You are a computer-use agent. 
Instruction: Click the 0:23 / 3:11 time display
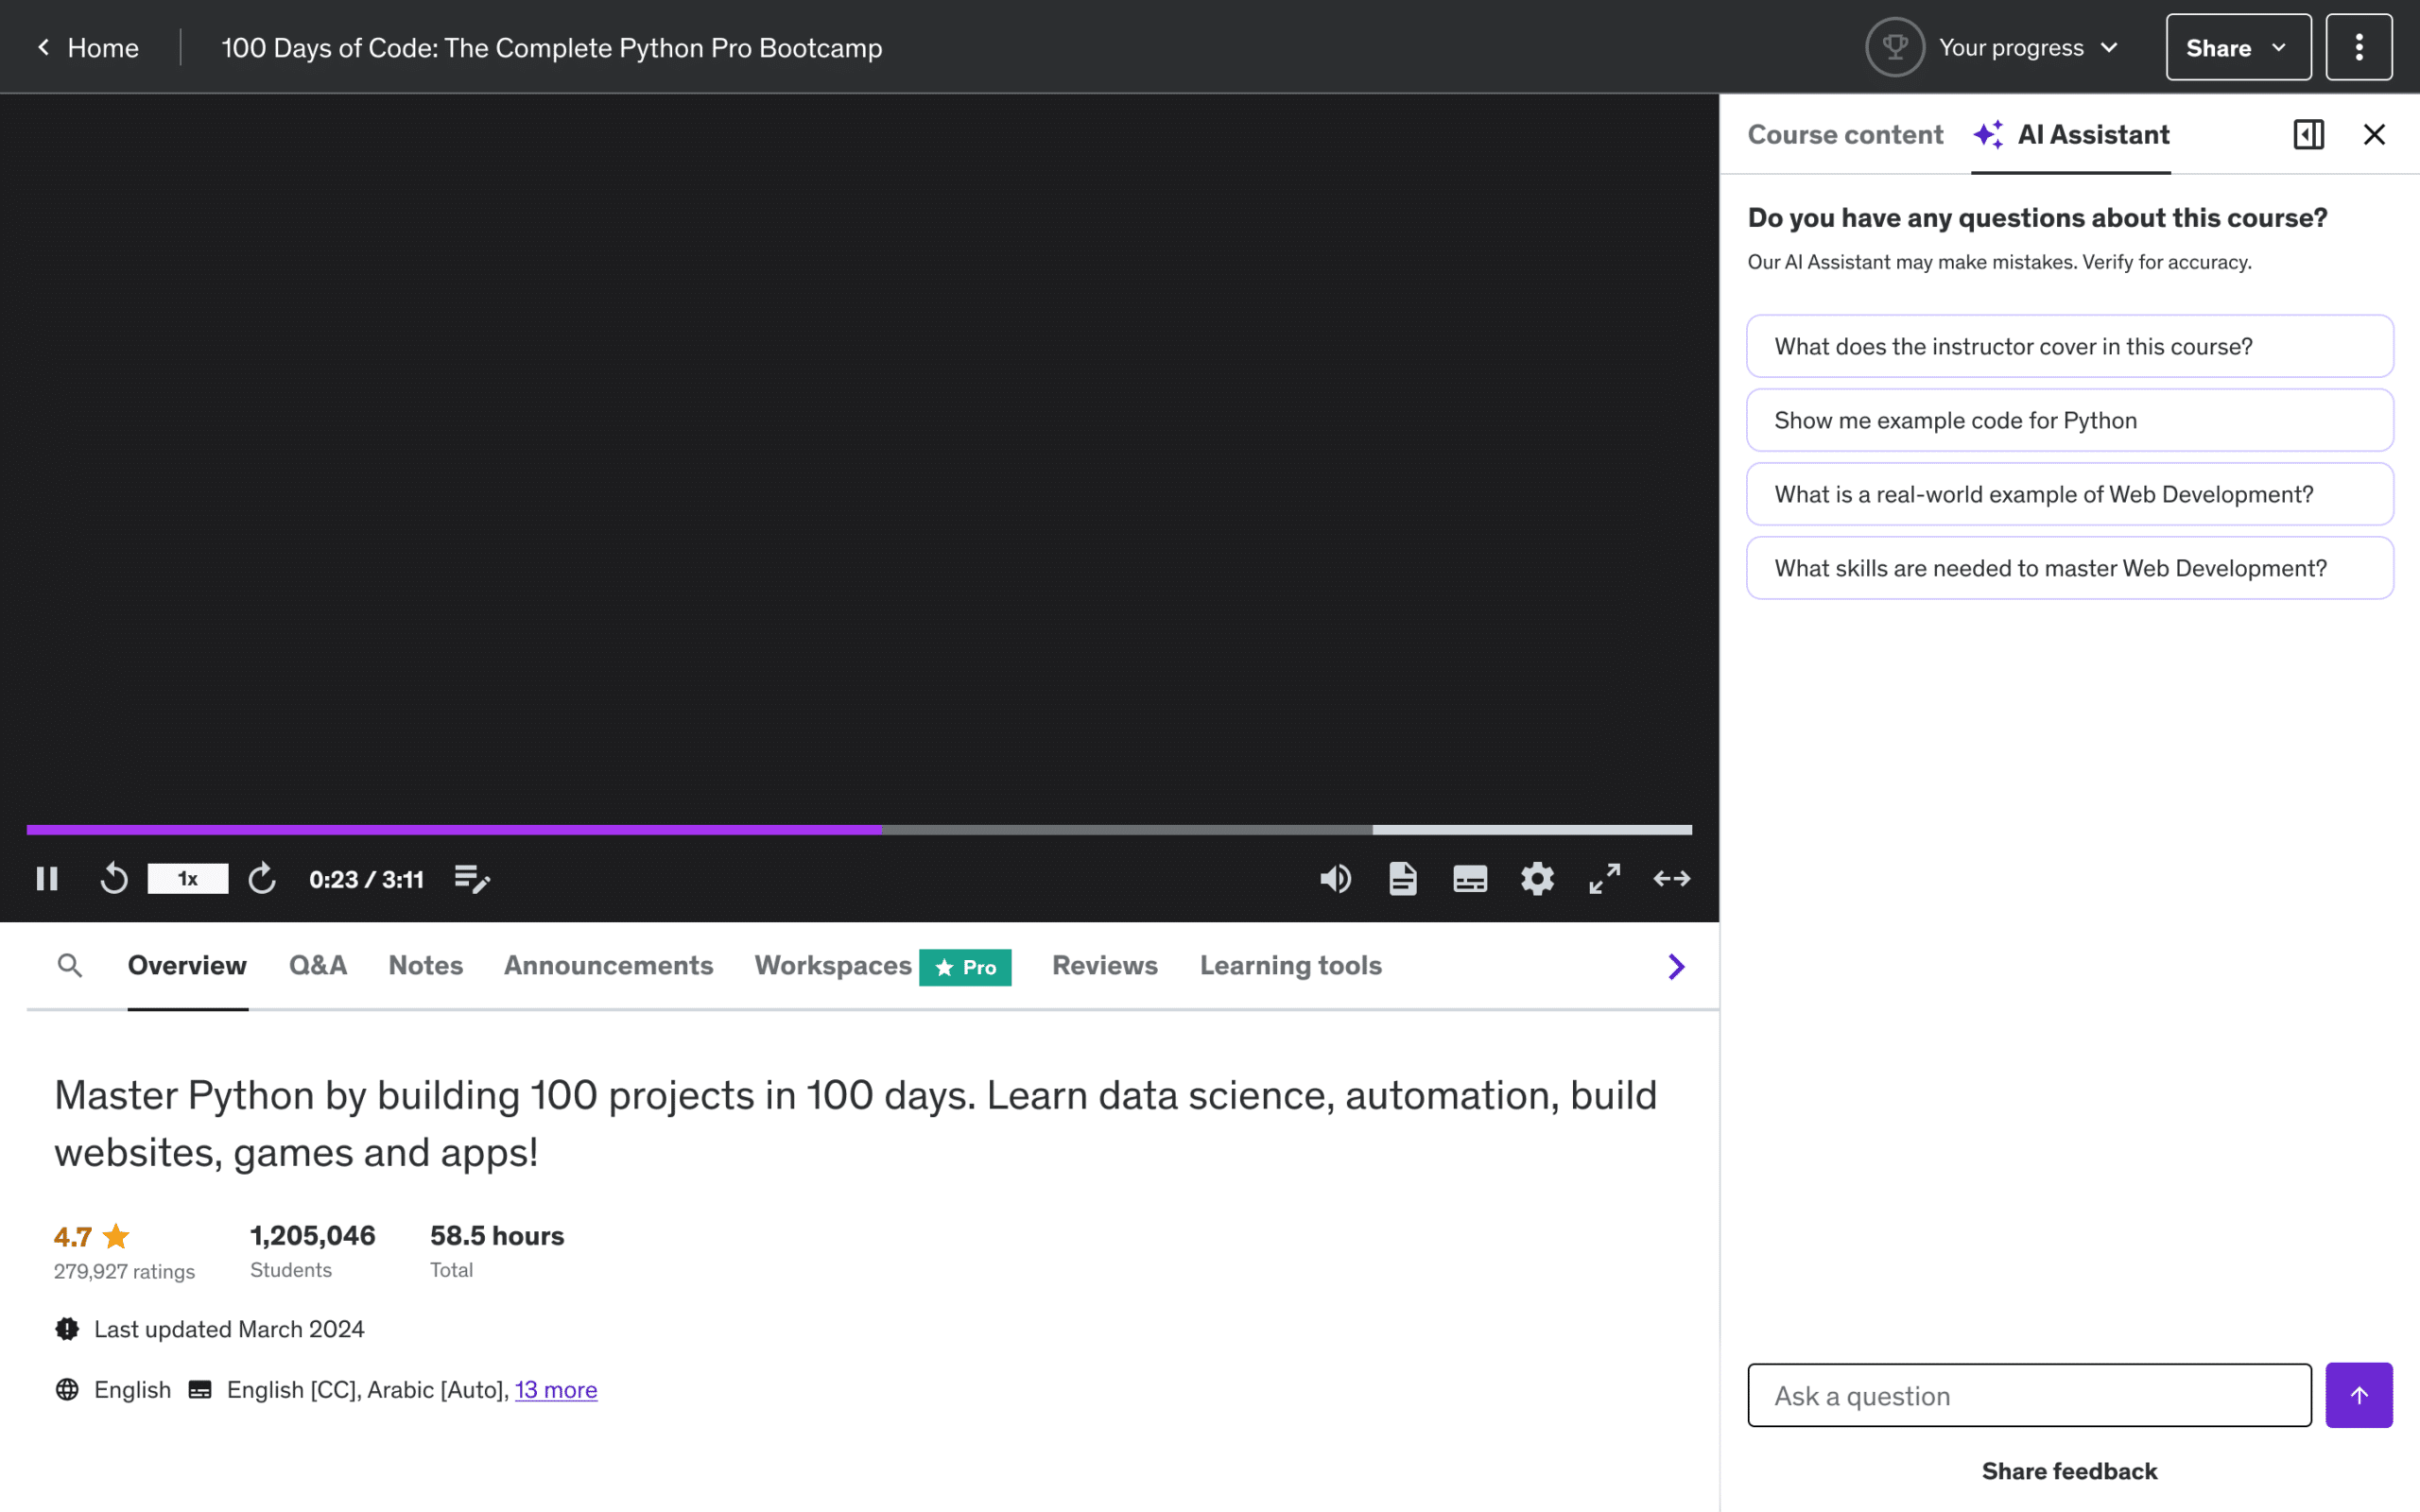(366, 879)
